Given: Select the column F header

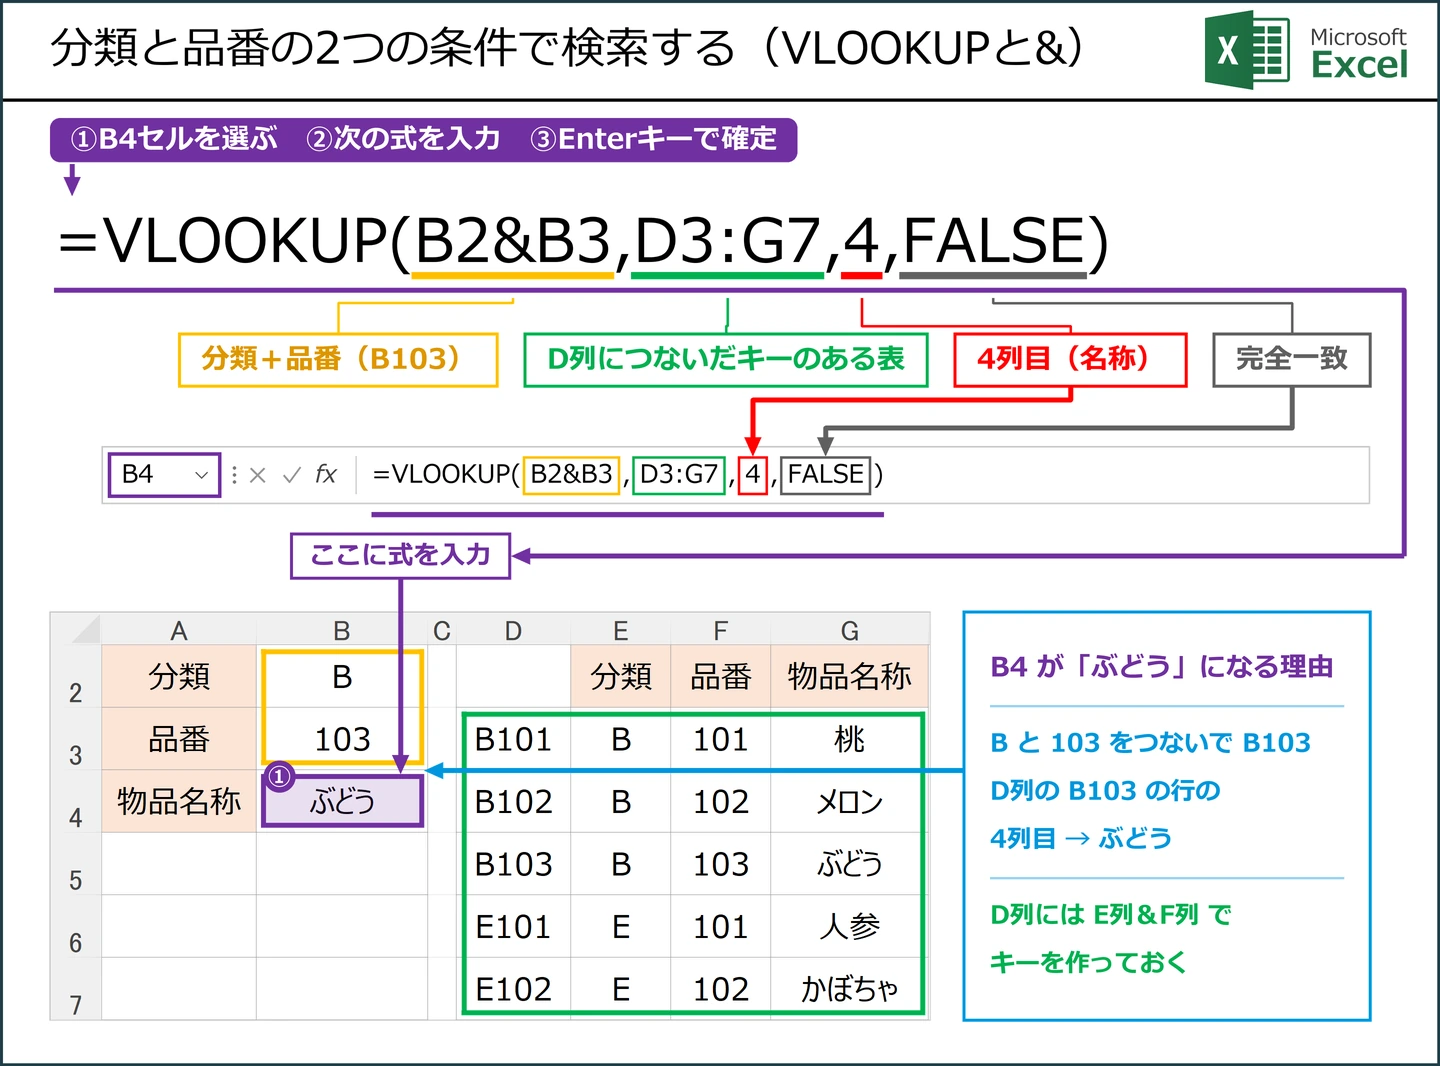Looking at the screenshot, I should tap(721, 630).
